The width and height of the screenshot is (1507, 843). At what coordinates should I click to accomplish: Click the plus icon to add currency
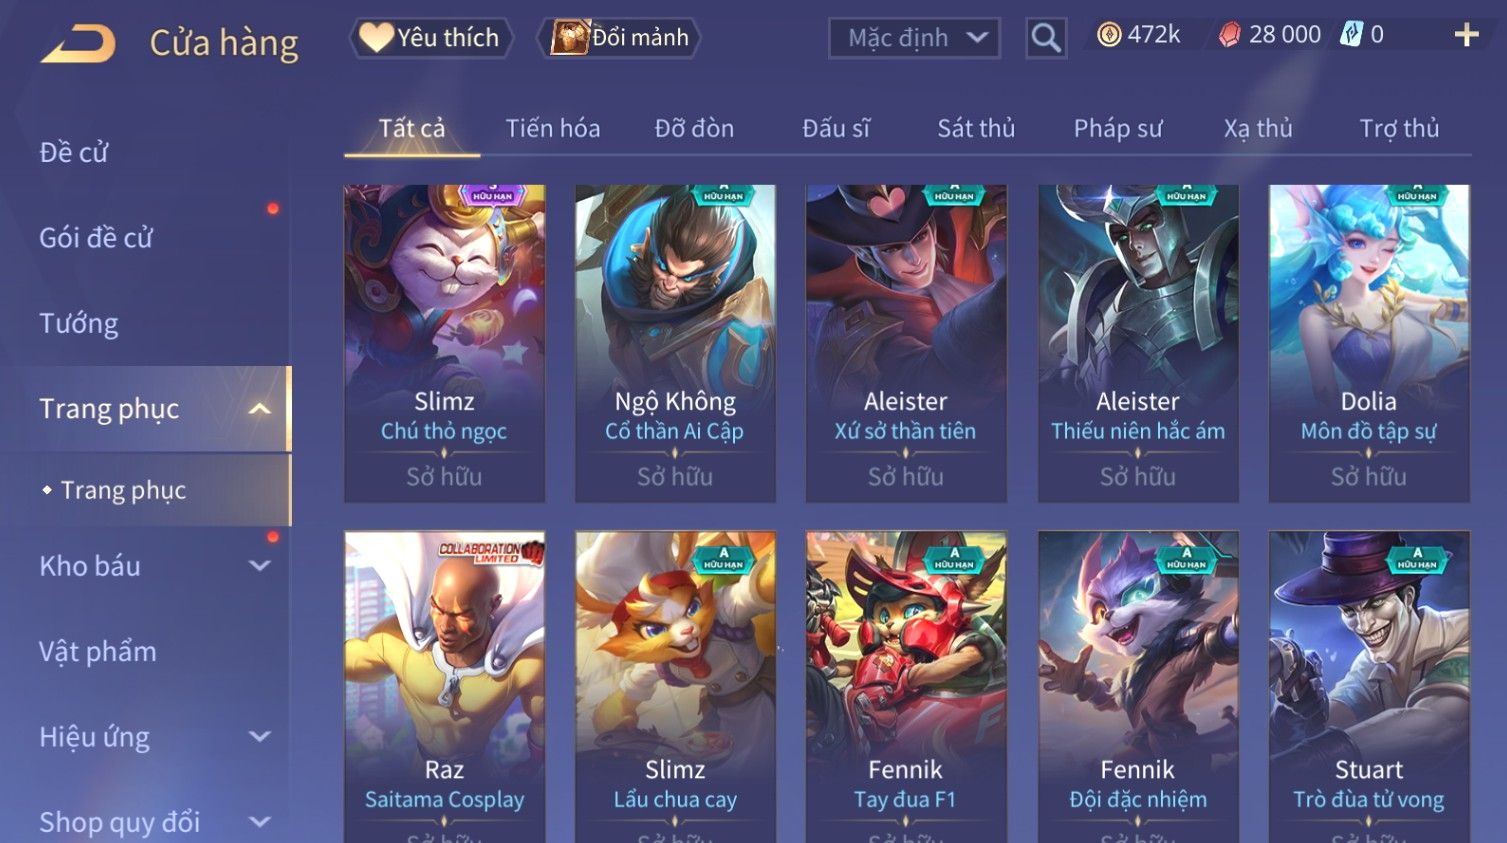click(x=1466, y=35)
